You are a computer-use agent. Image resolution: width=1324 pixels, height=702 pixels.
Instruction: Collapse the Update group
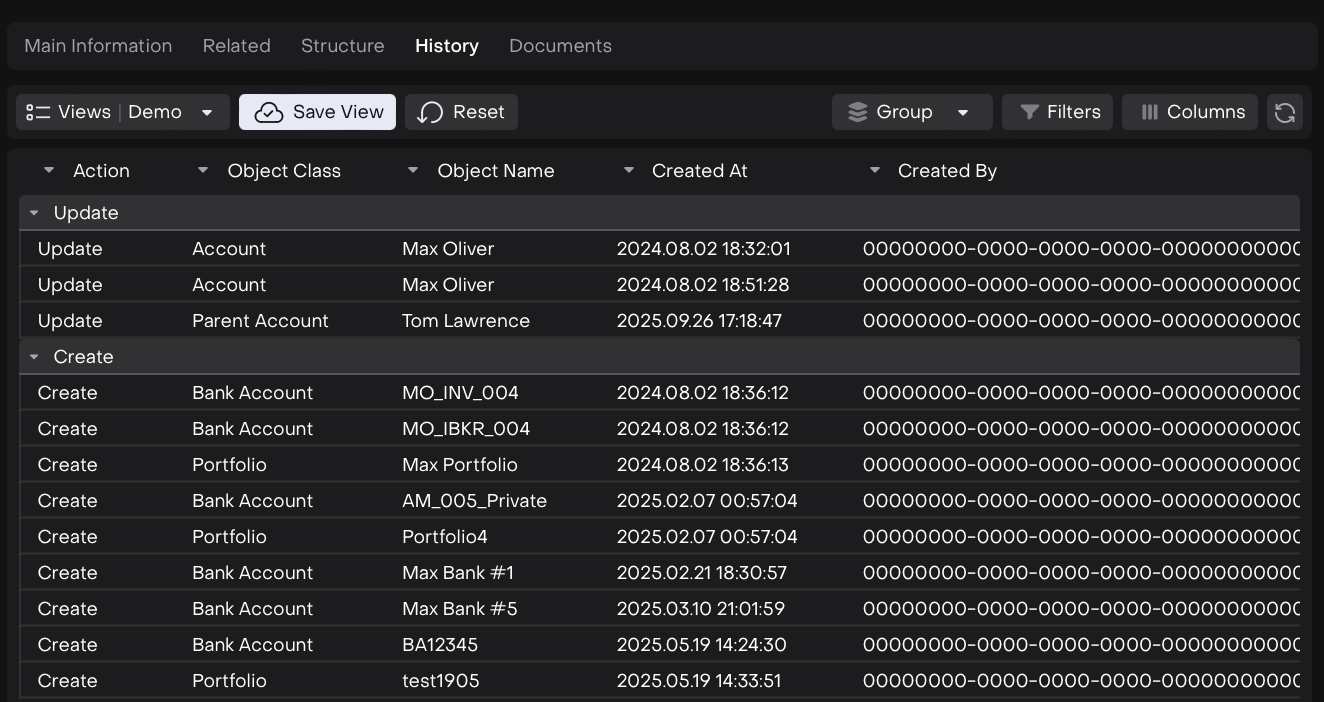tap(35, 213)
